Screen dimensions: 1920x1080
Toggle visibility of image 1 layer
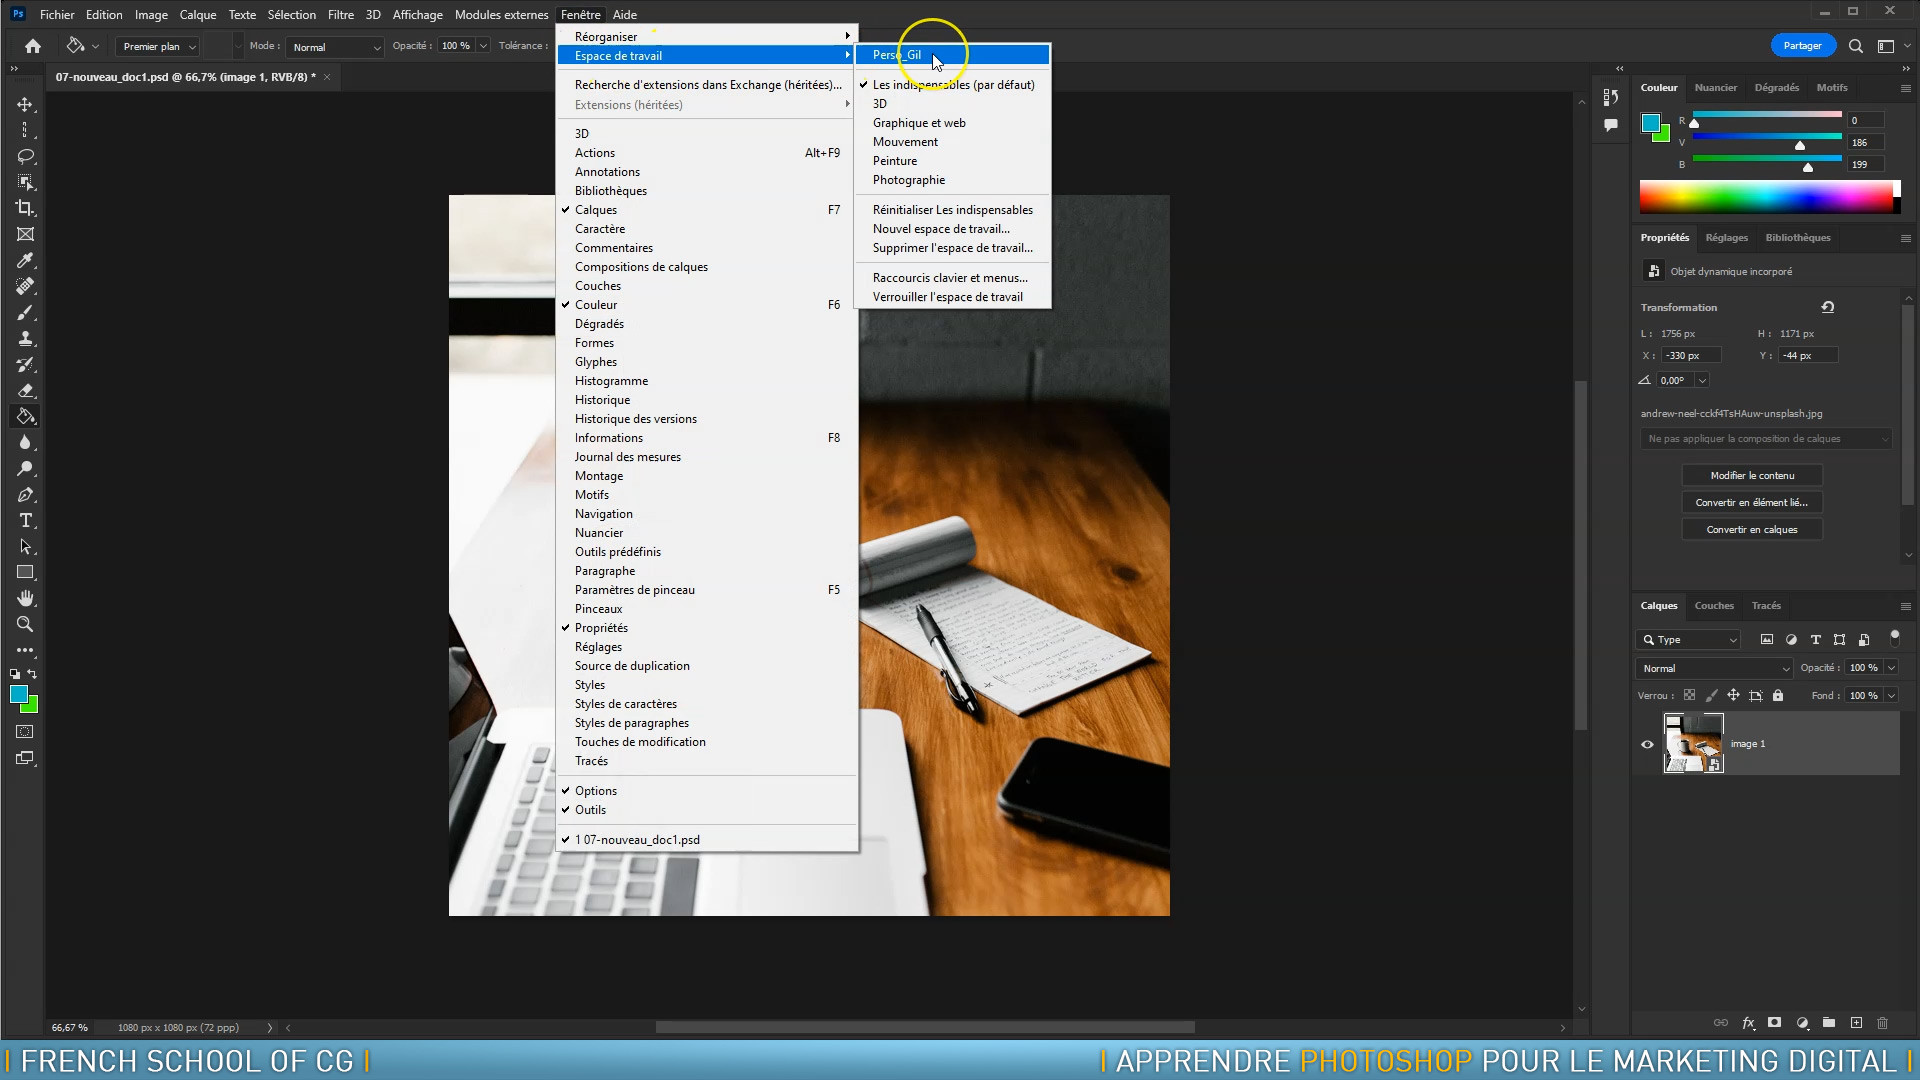click(x=1647, y=744)
